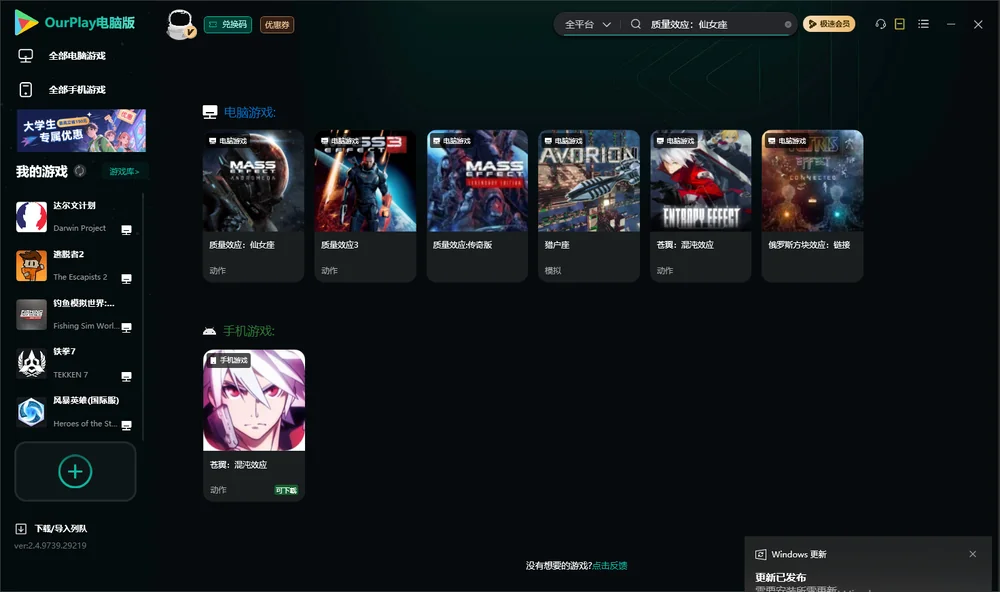Open the 优惠券 coupon button

click(277, 24)
